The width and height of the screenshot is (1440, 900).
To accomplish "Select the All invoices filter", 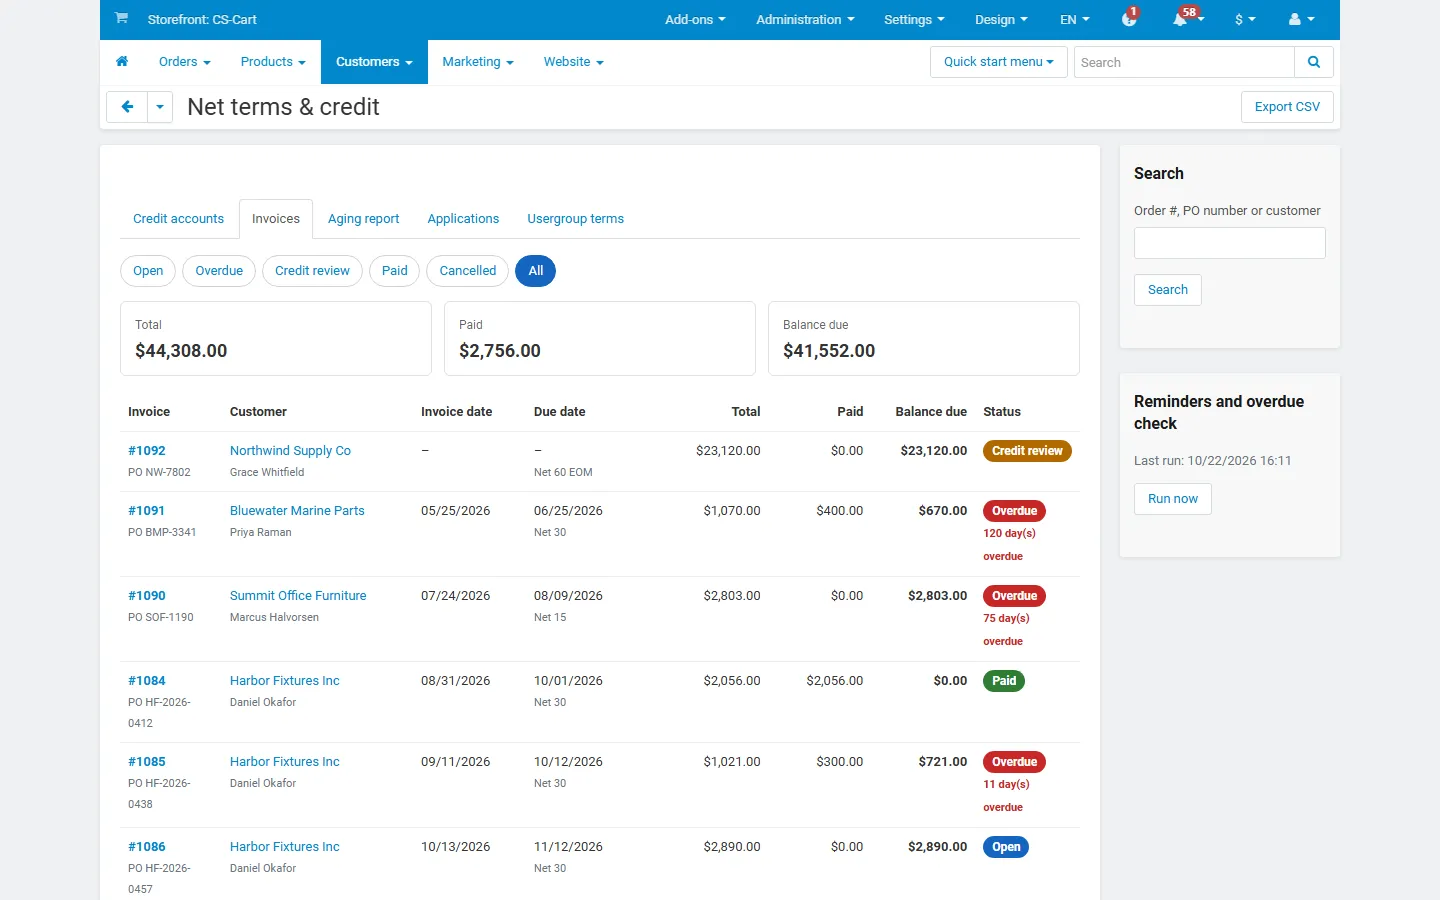I will (535, 271).
